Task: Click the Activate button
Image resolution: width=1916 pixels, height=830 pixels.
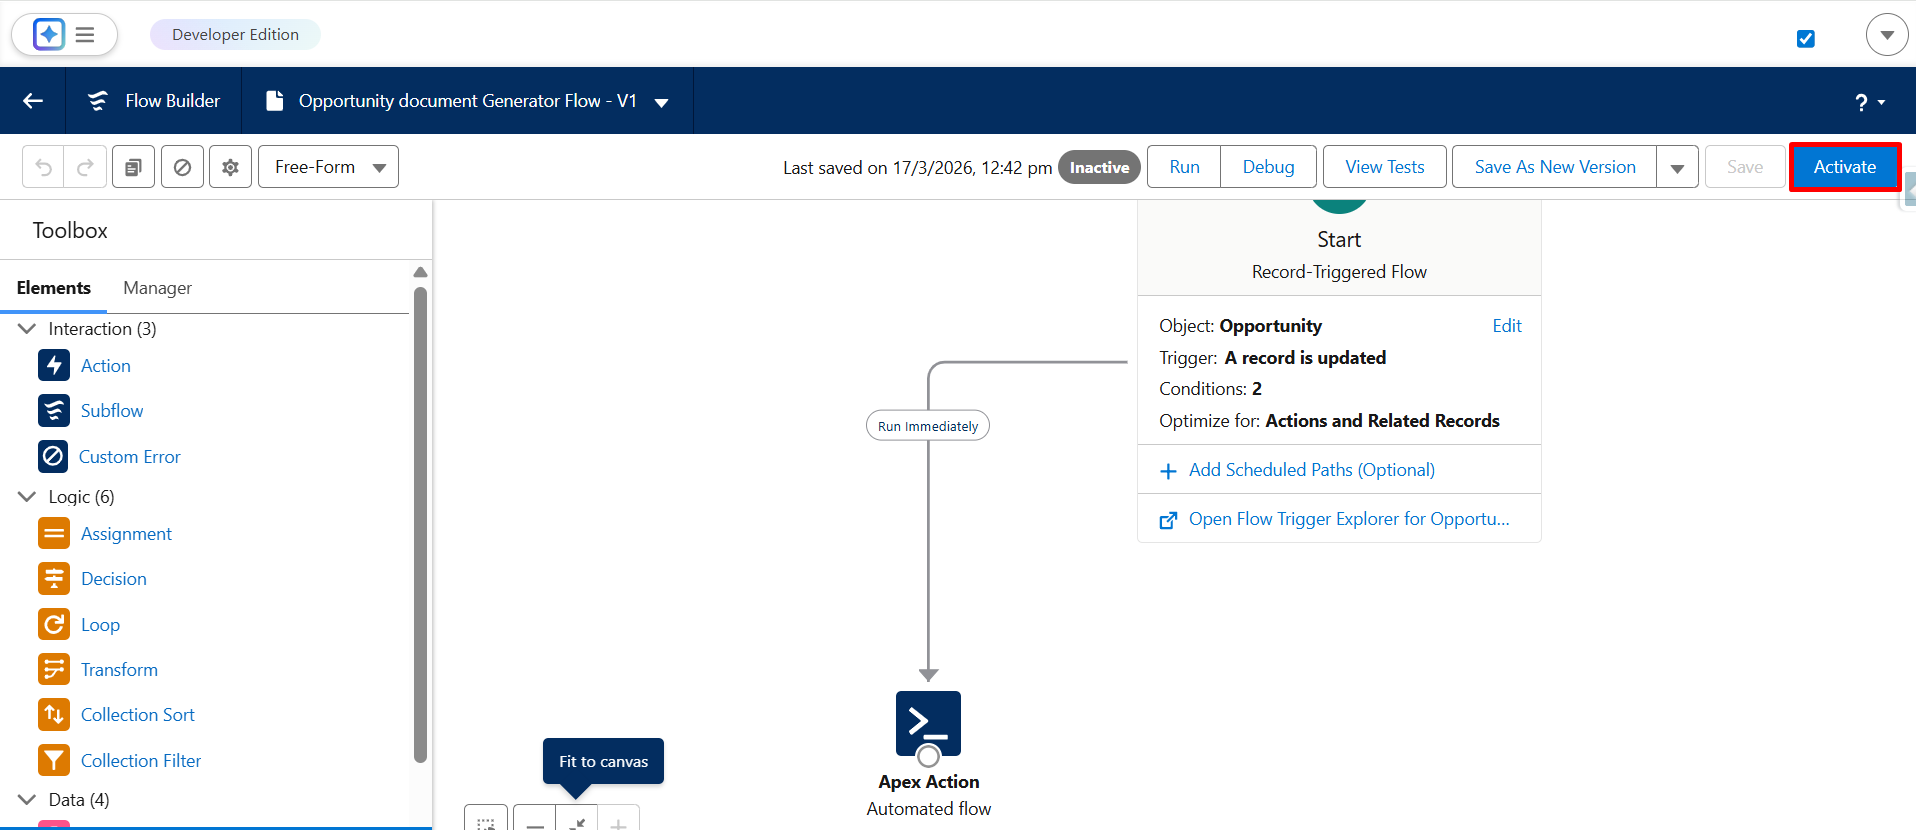Action: click(1844, 167)
